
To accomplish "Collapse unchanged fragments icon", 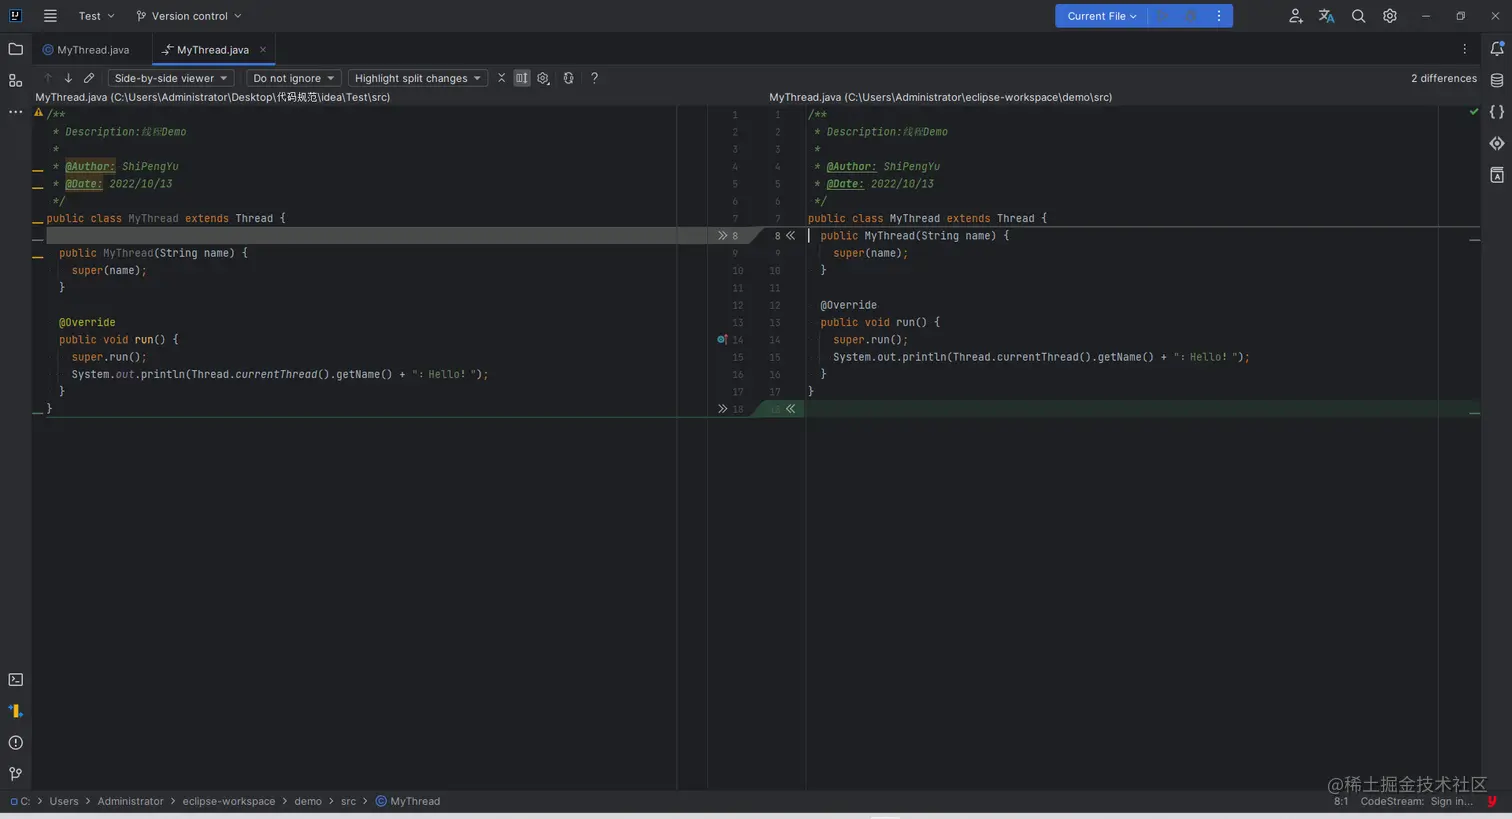I will tap(502, 78).
